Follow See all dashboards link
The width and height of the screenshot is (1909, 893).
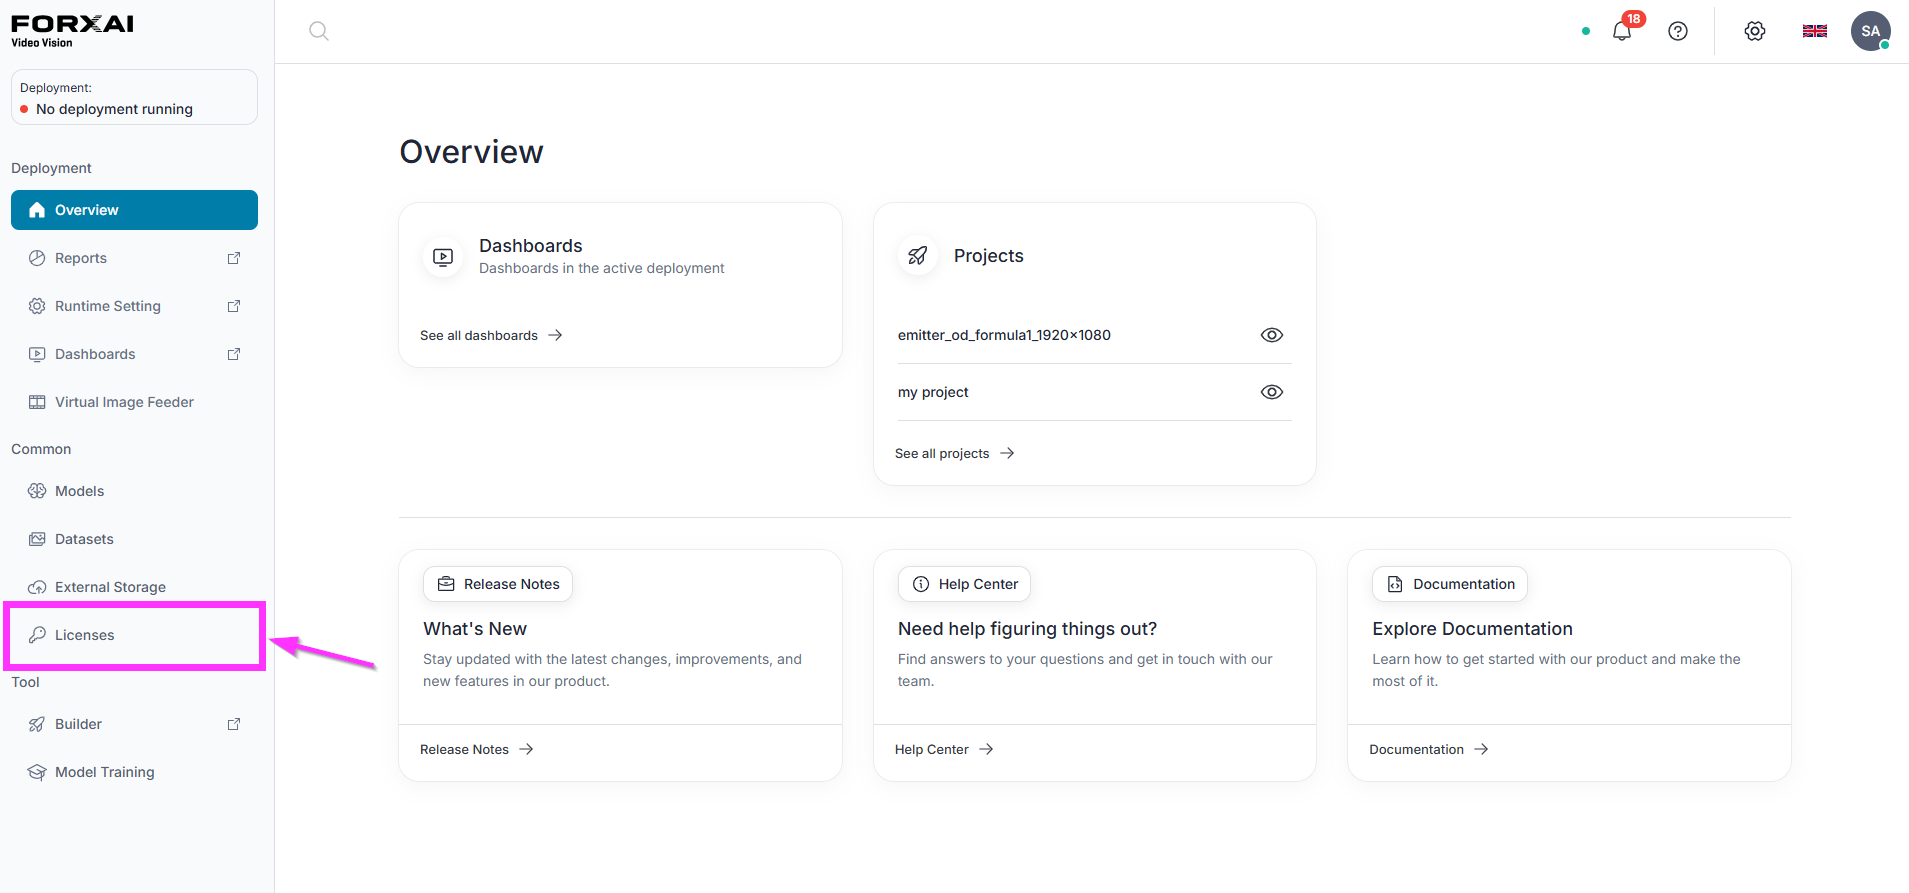[491, 335]
